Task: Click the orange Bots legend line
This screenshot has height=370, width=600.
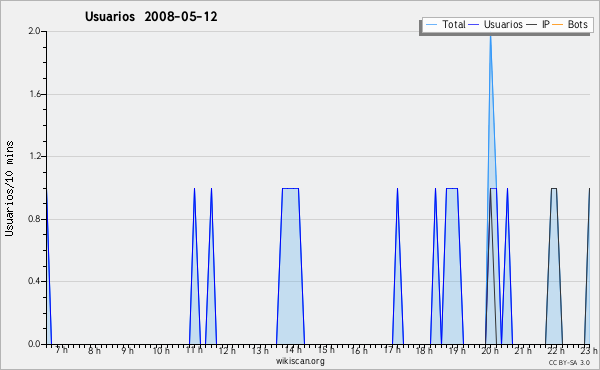Action: click(x=558, y=25)
